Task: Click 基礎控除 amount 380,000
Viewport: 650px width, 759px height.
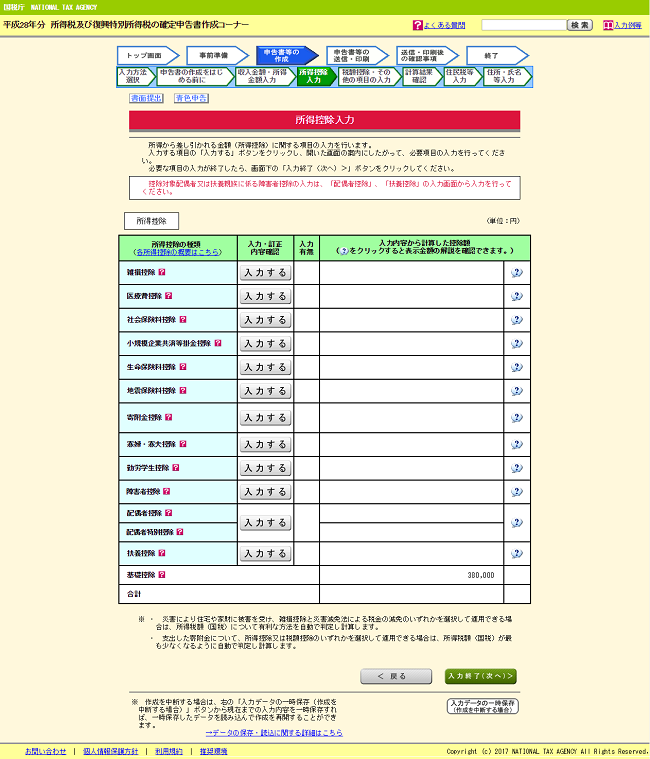Action: click(481, 575)
